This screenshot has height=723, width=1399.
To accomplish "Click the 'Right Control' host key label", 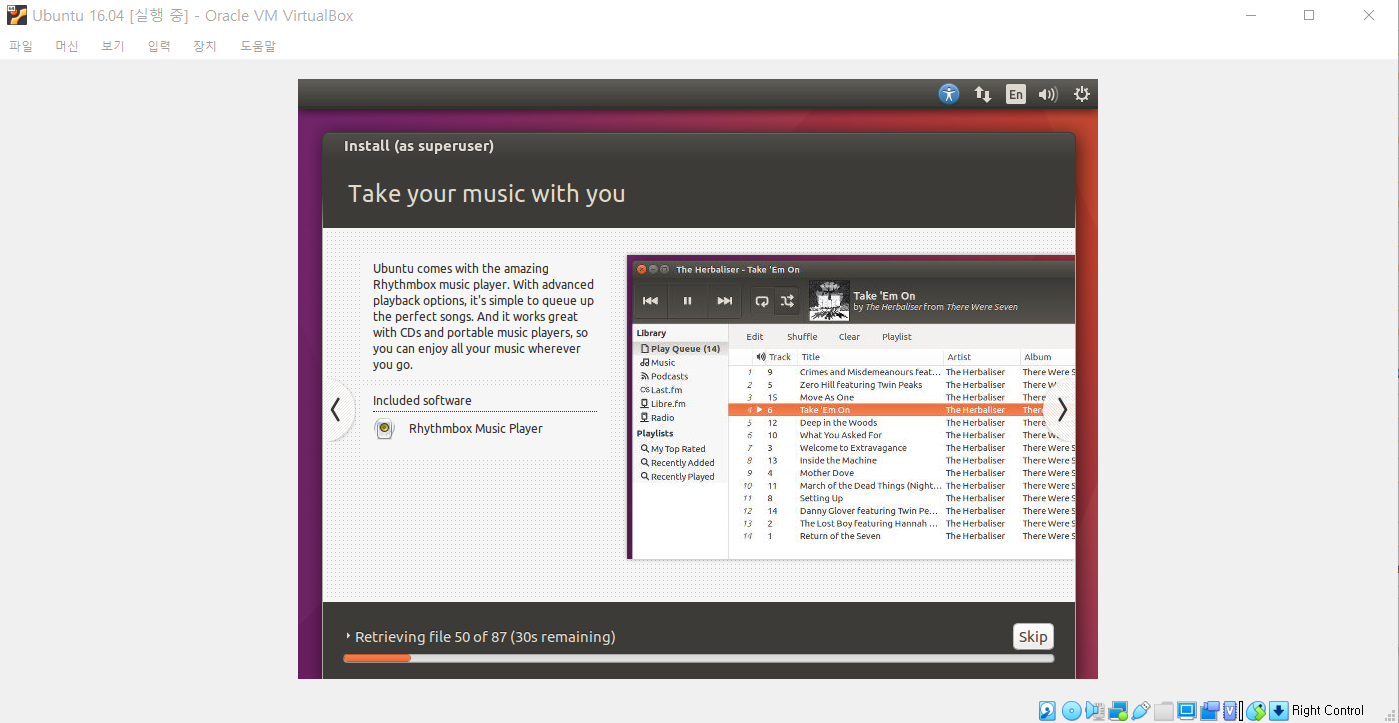I will tap(1328, 711).
